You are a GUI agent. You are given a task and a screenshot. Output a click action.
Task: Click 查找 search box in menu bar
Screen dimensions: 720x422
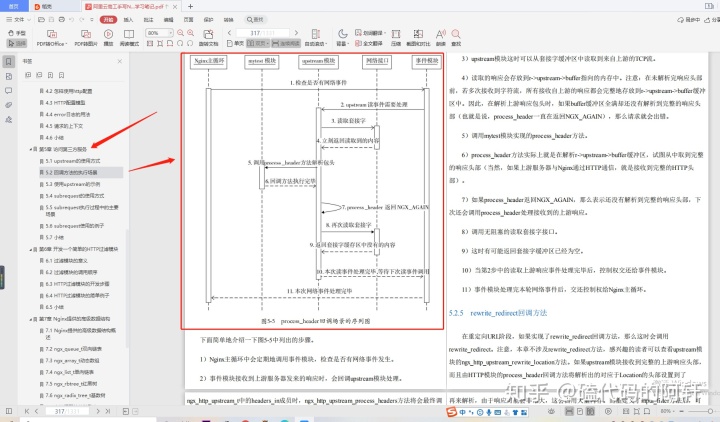pos(255,20)
